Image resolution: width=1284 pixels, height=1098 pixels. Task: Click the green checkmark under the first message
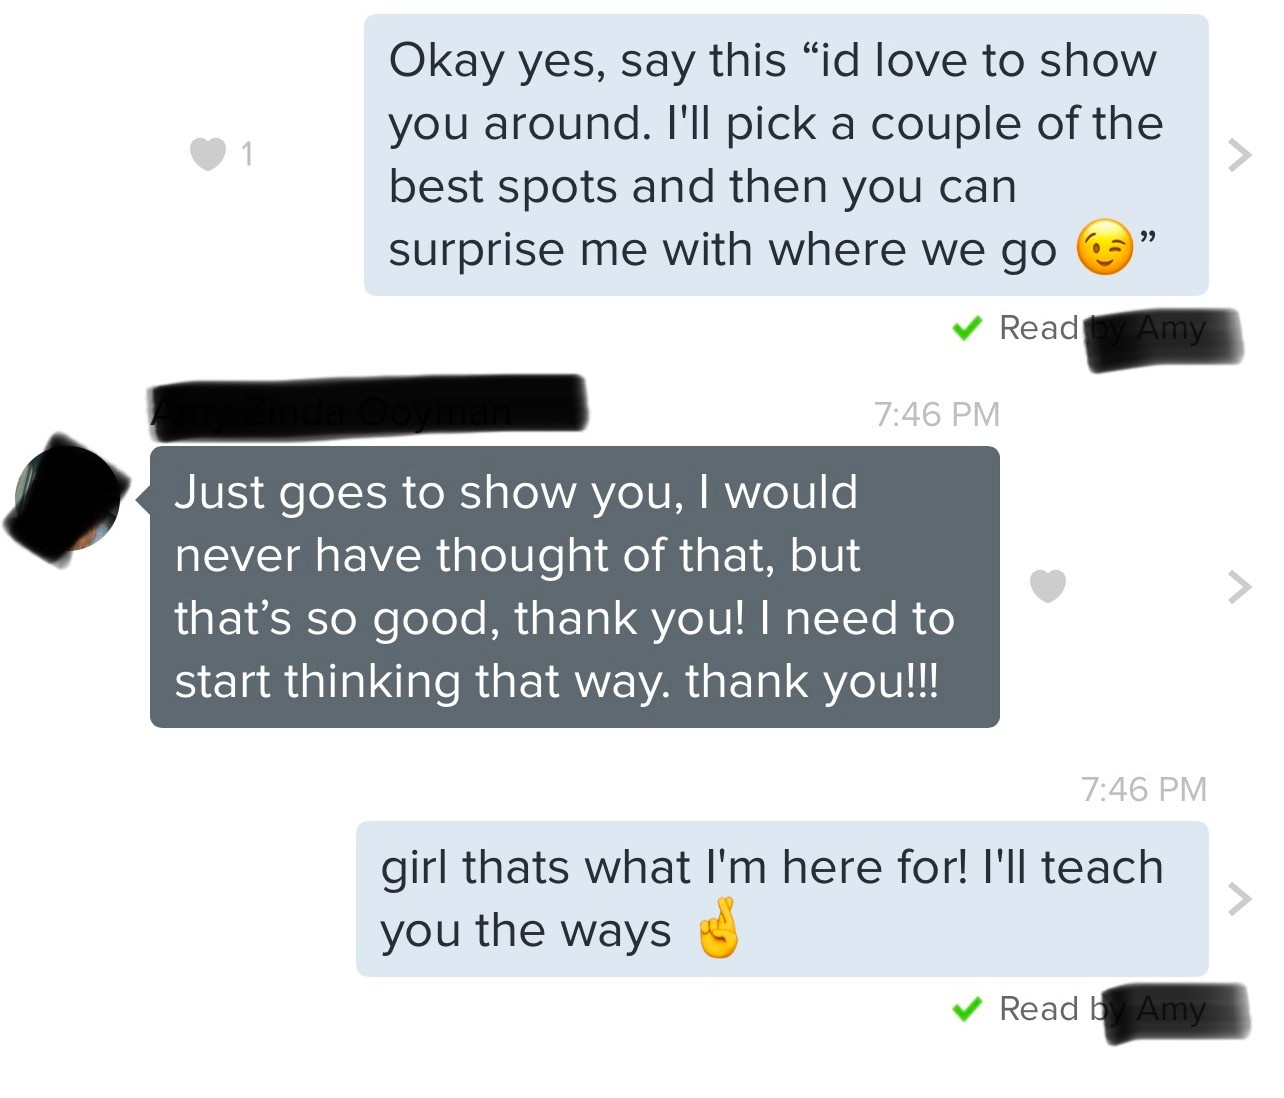coord(966,328)
